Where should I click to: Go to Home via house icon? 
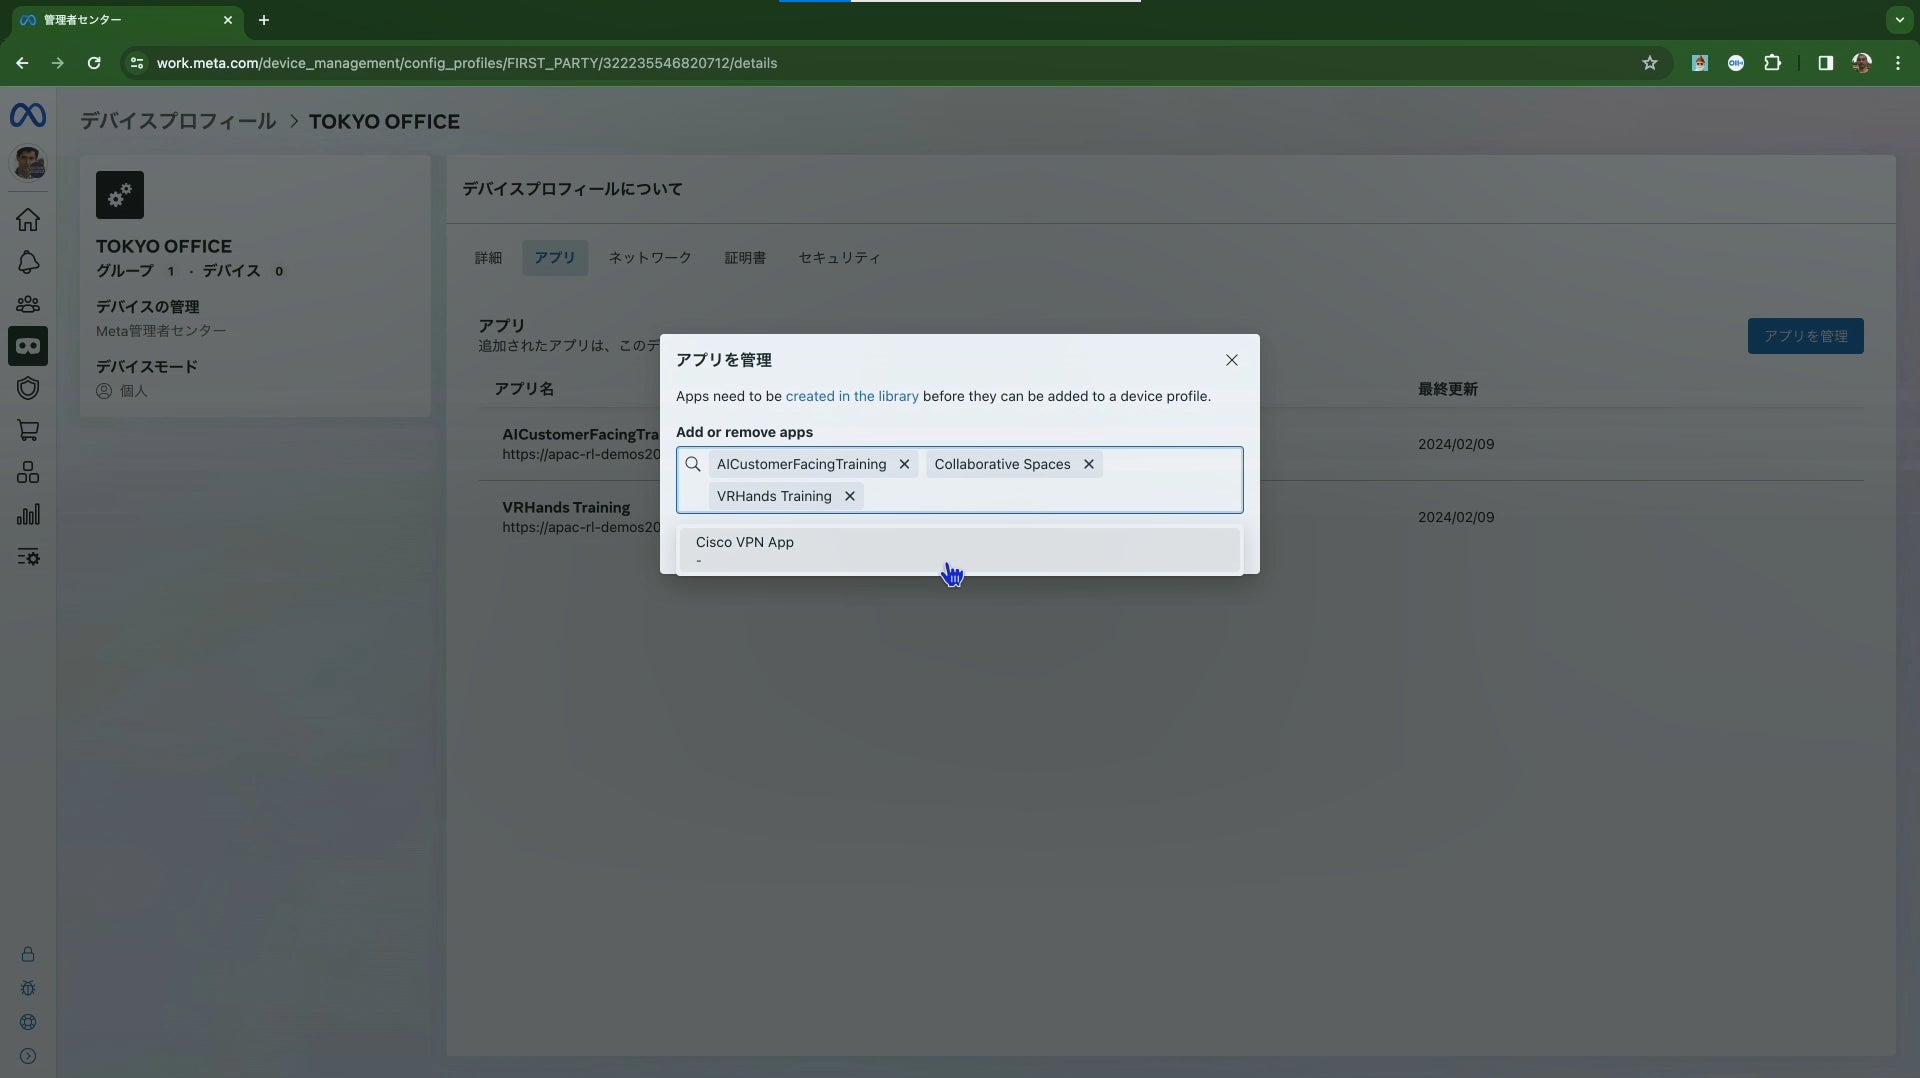click(x=28, y=219)
